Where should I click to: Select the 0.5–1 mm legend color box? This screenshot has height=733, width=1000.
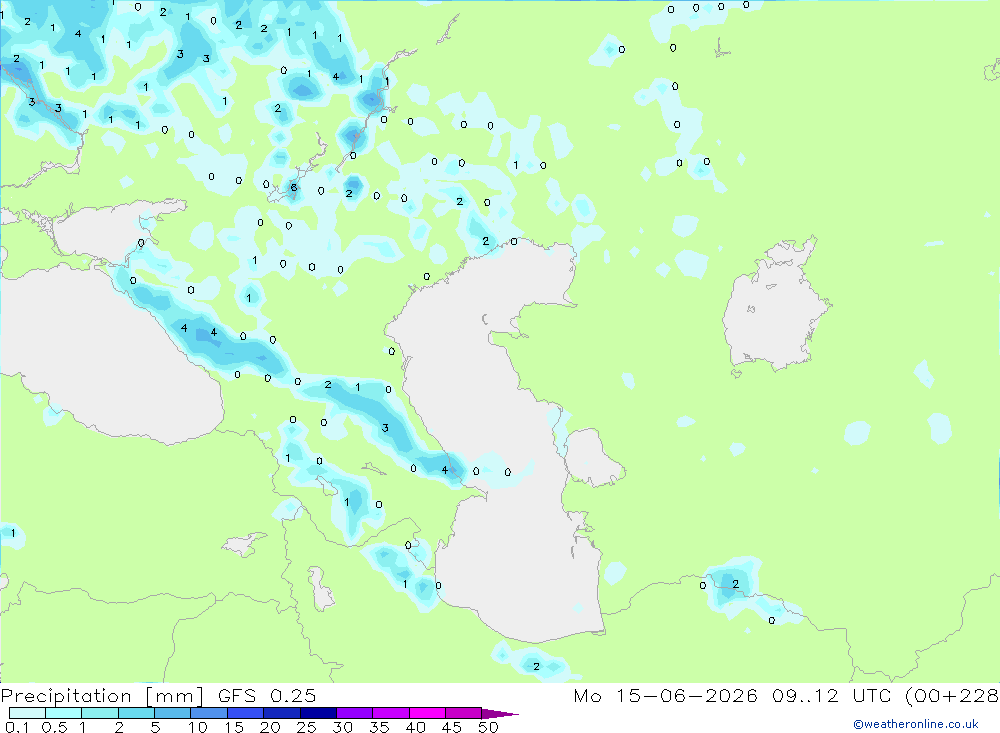coord(64,713)
